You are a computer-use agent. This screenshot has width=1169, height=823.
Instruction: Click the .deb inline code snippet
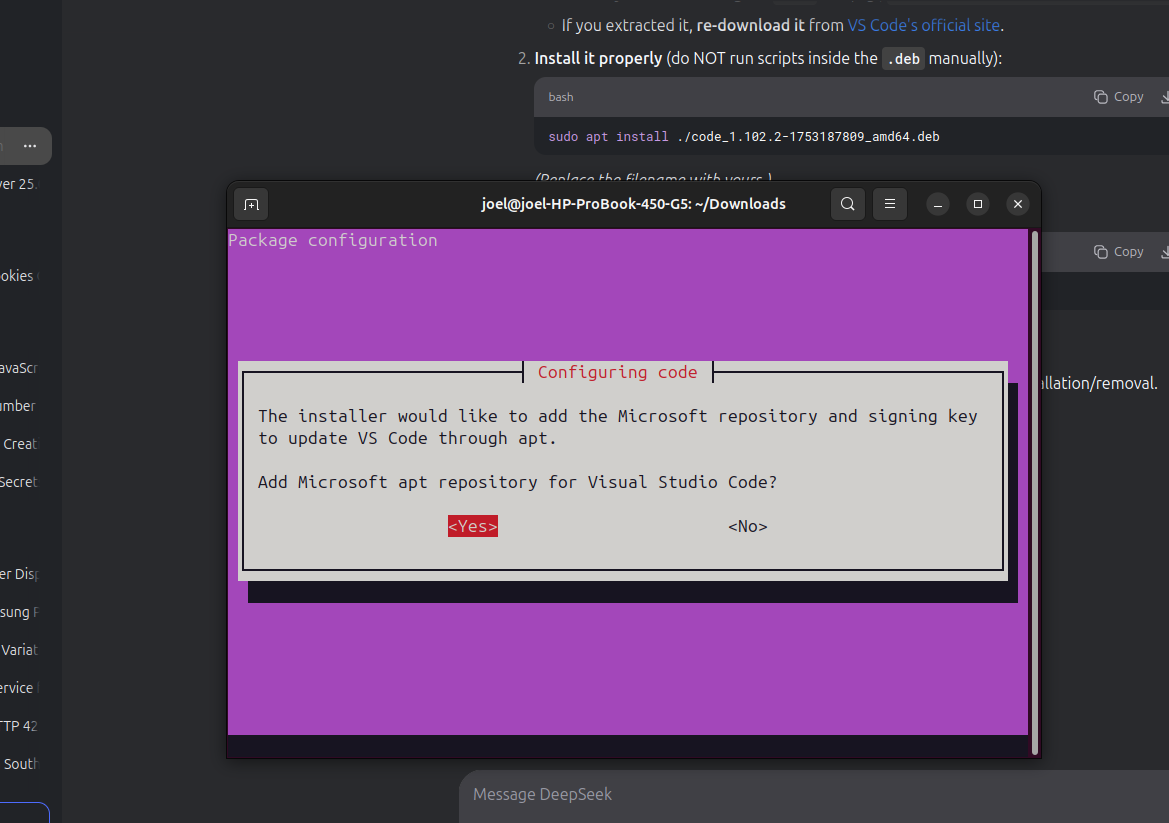point(904,59)
